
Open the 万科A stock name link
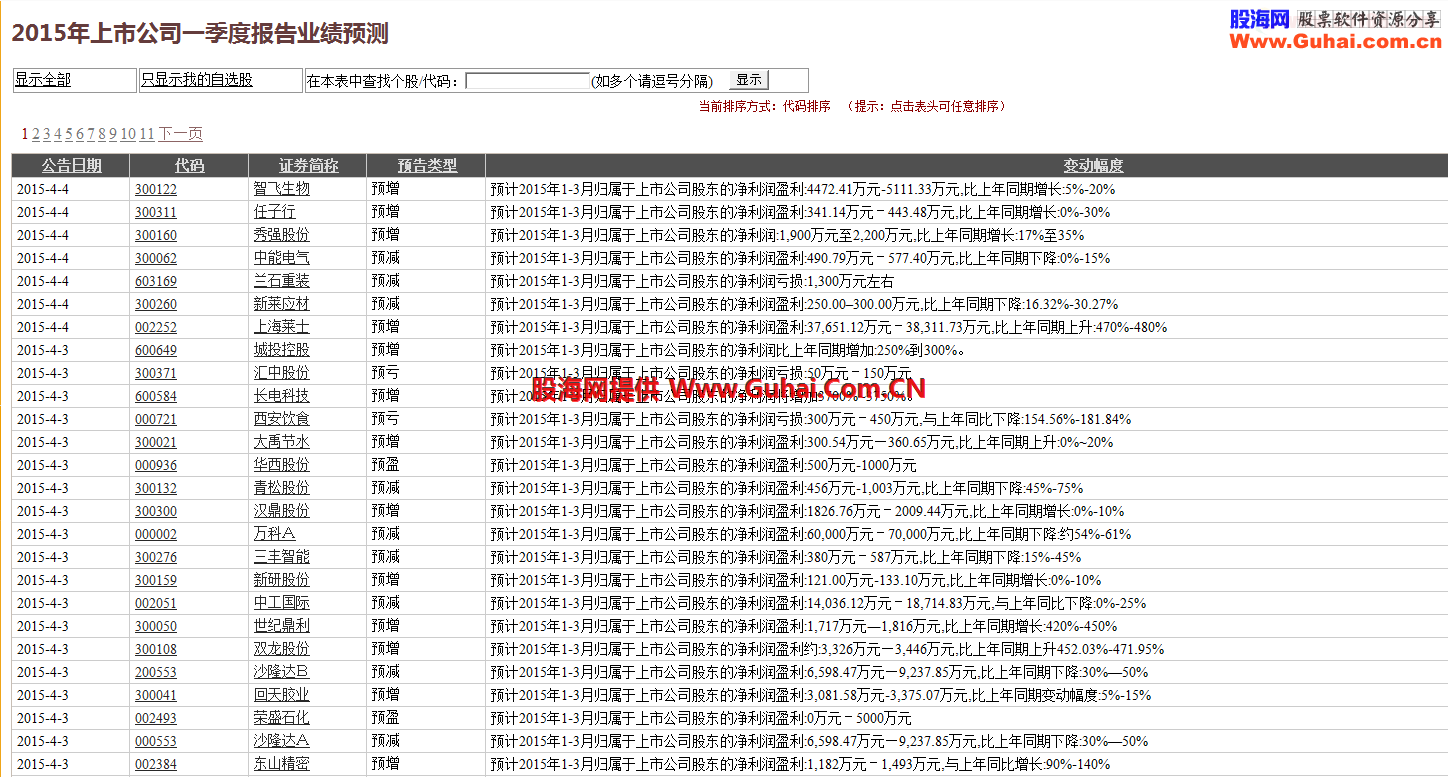[275, 534]
